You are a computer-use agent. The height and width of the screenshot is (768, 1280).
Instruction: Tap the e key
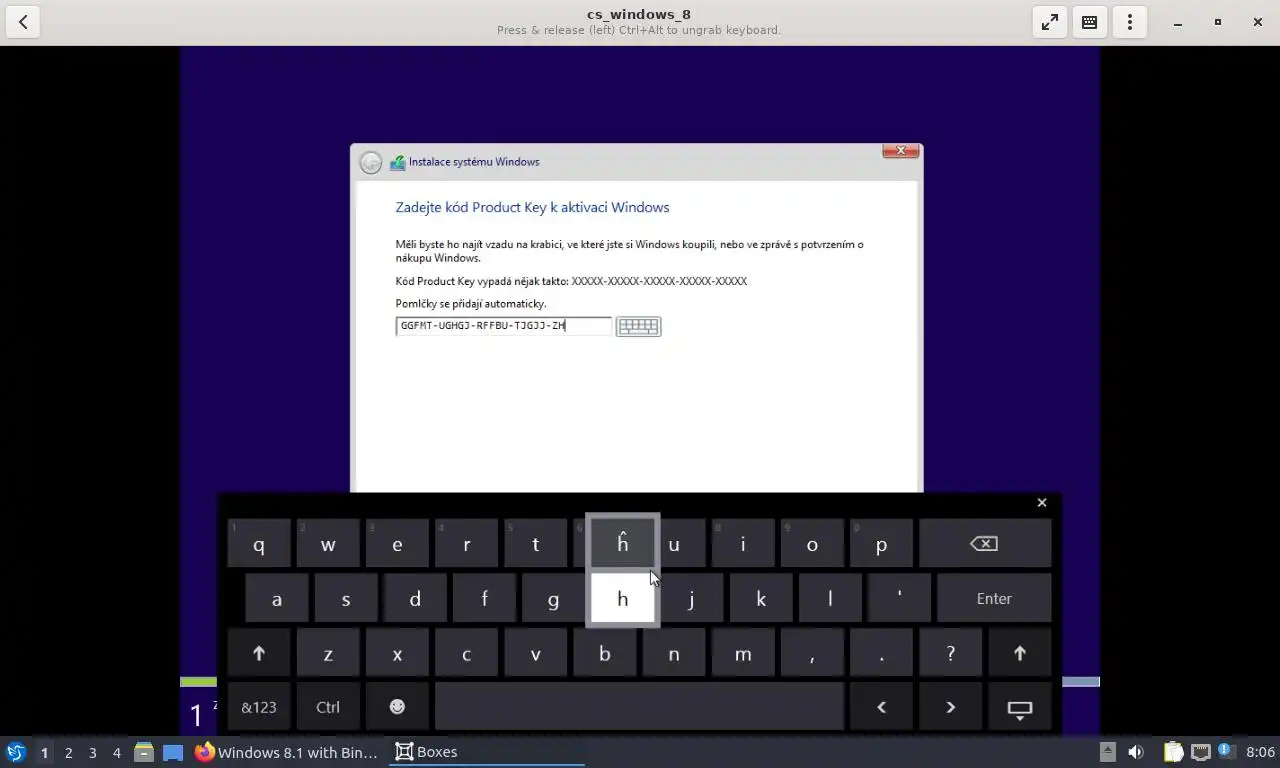click(x=397, y=544)
